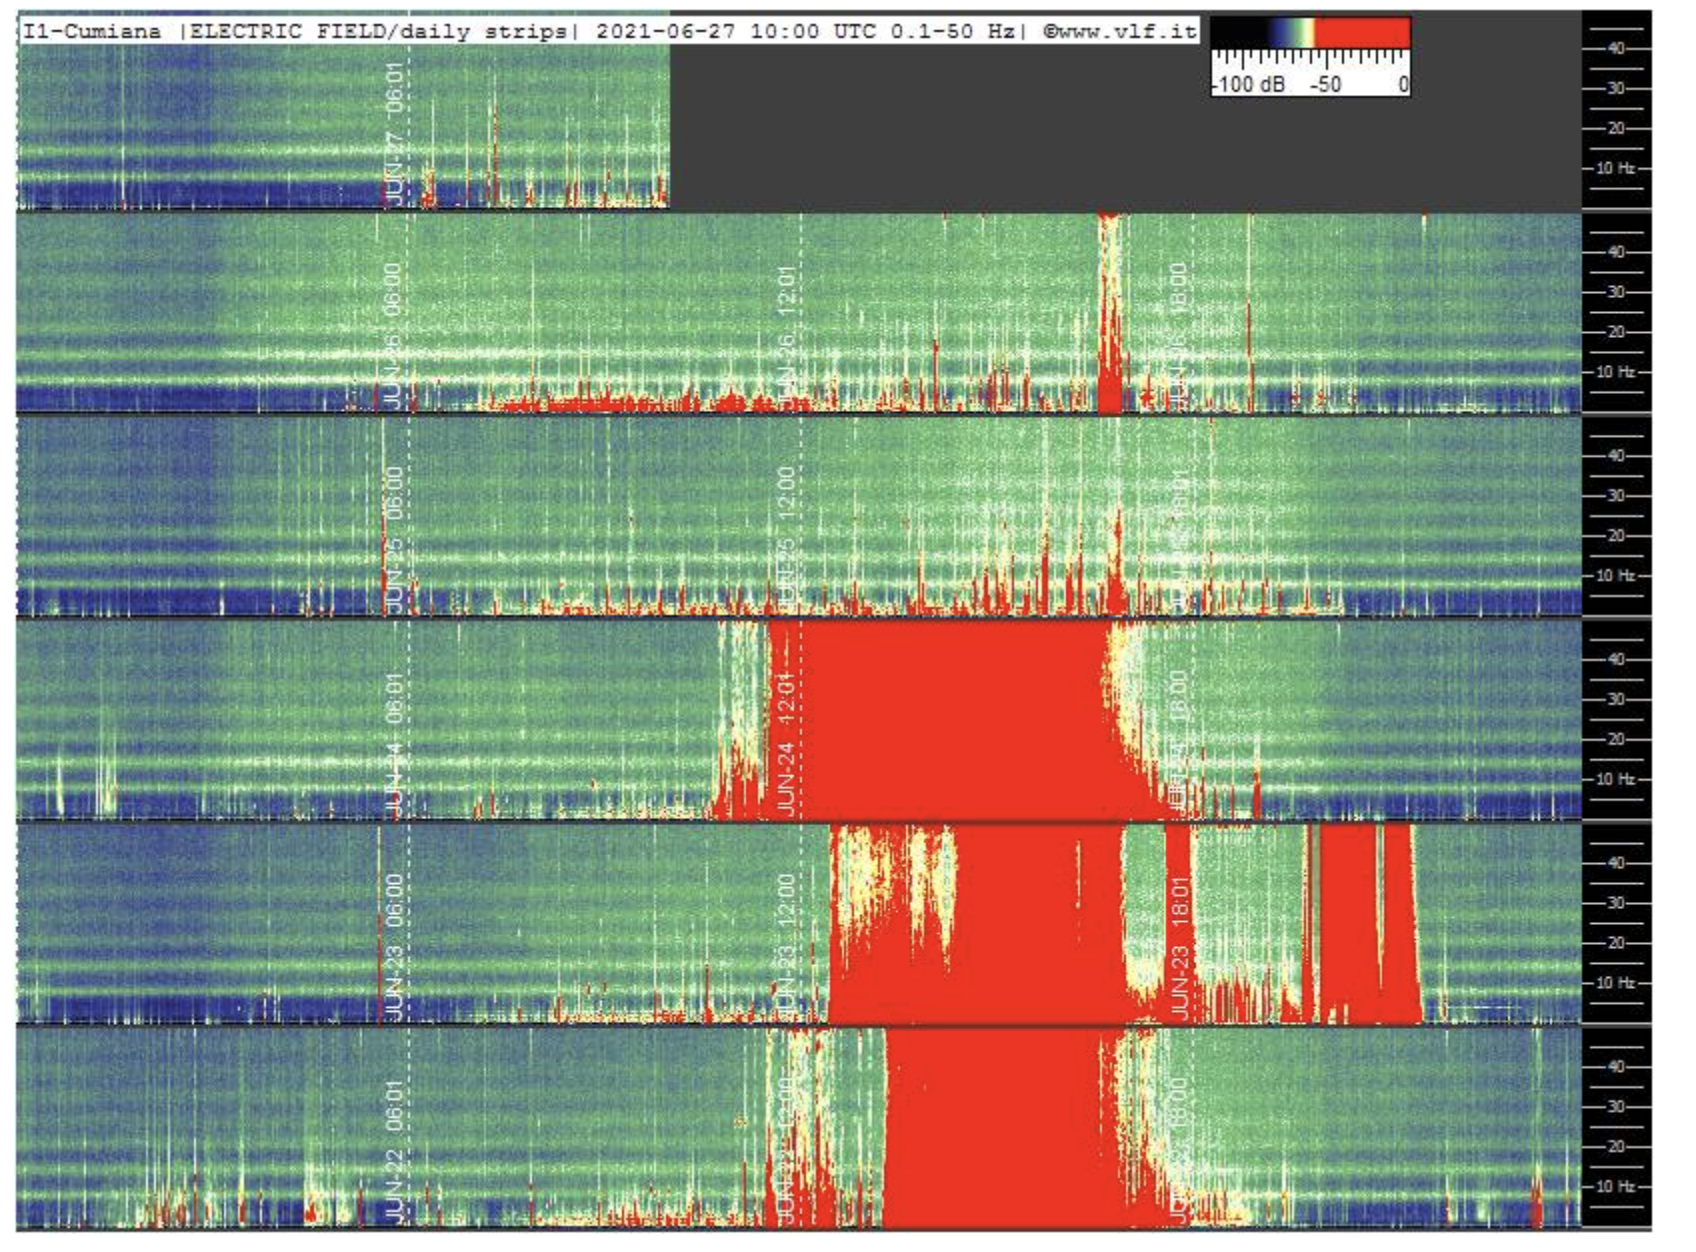Click the 30 tick on June 27 frequency axis
Viewport: 1696px width, 1252px height.
click(1615, 88)
